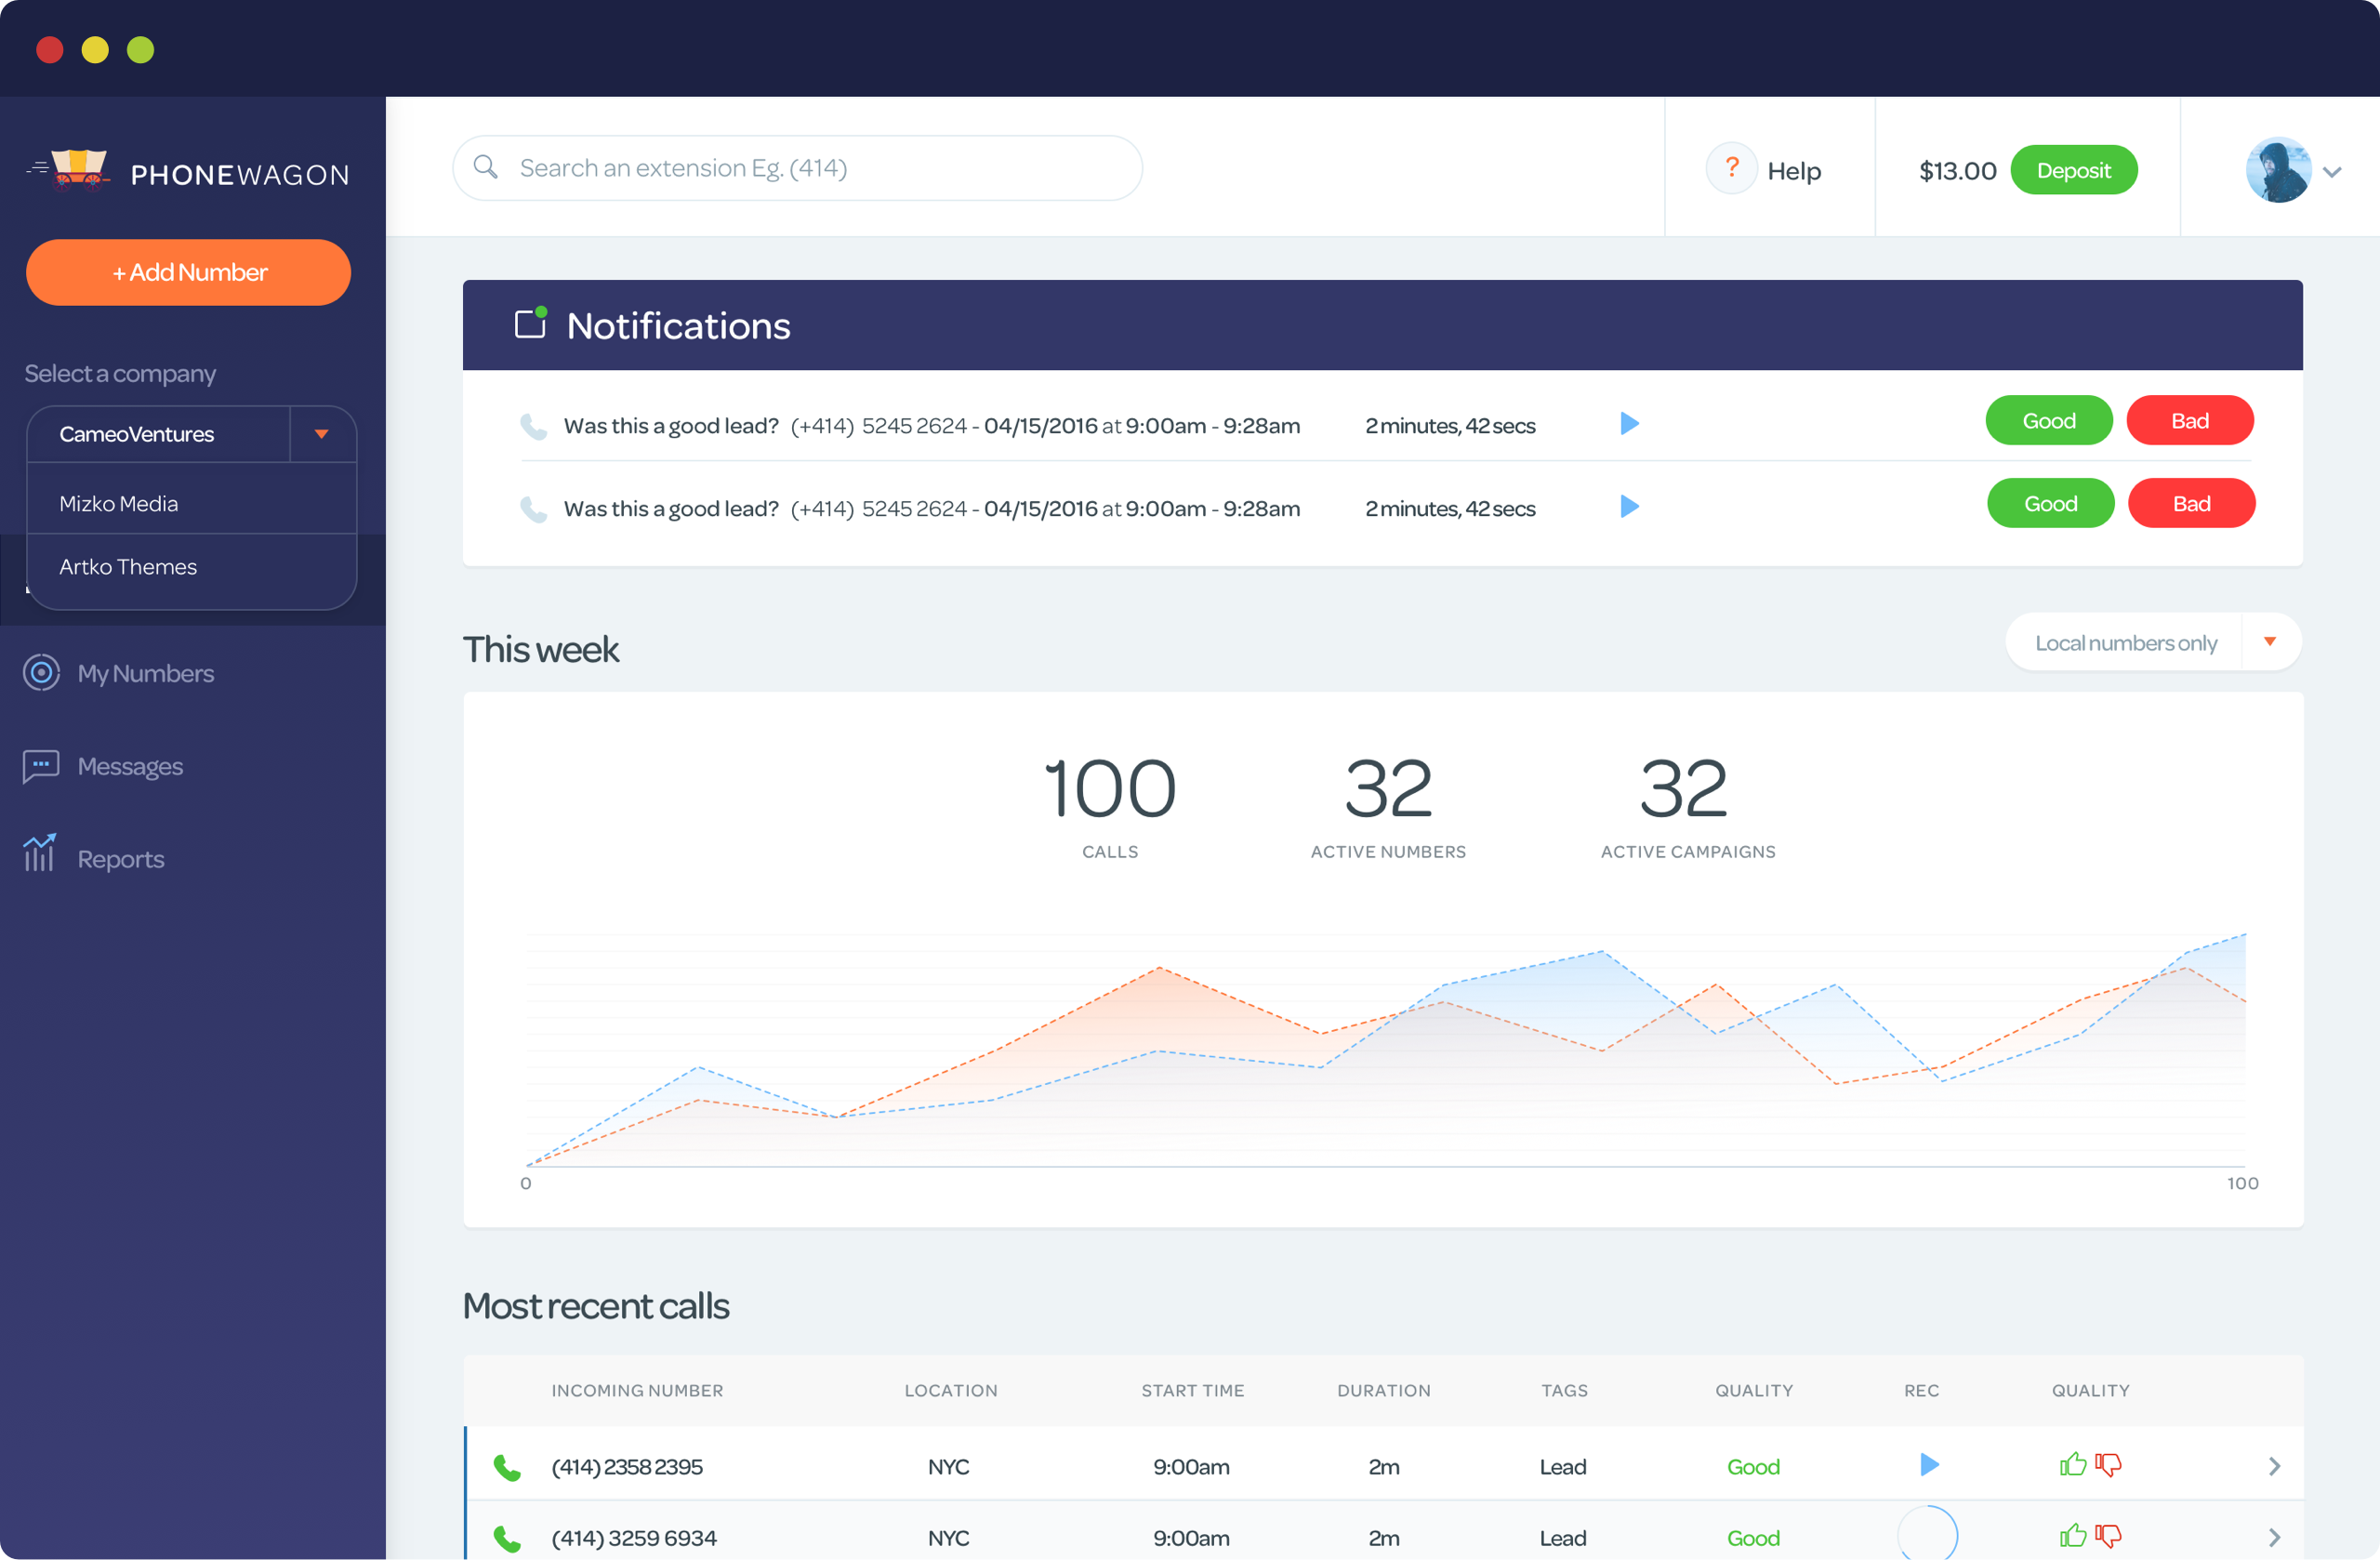Play the first notification call recording
The height and width of the screenshot is (1560, 2380).
point(1629,424)
